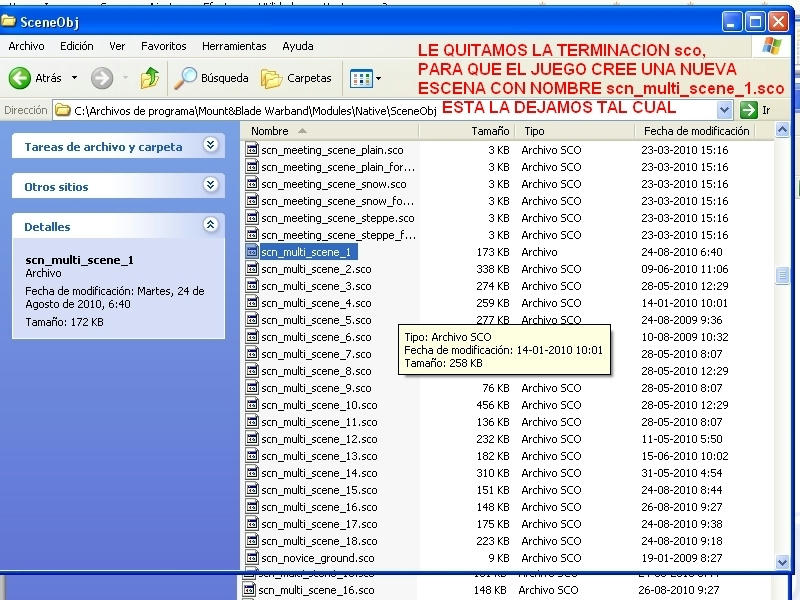Screen dimensions: 800x600
Task: Click file icon of scn_multi_scene_1
Action: coord(253,253)
